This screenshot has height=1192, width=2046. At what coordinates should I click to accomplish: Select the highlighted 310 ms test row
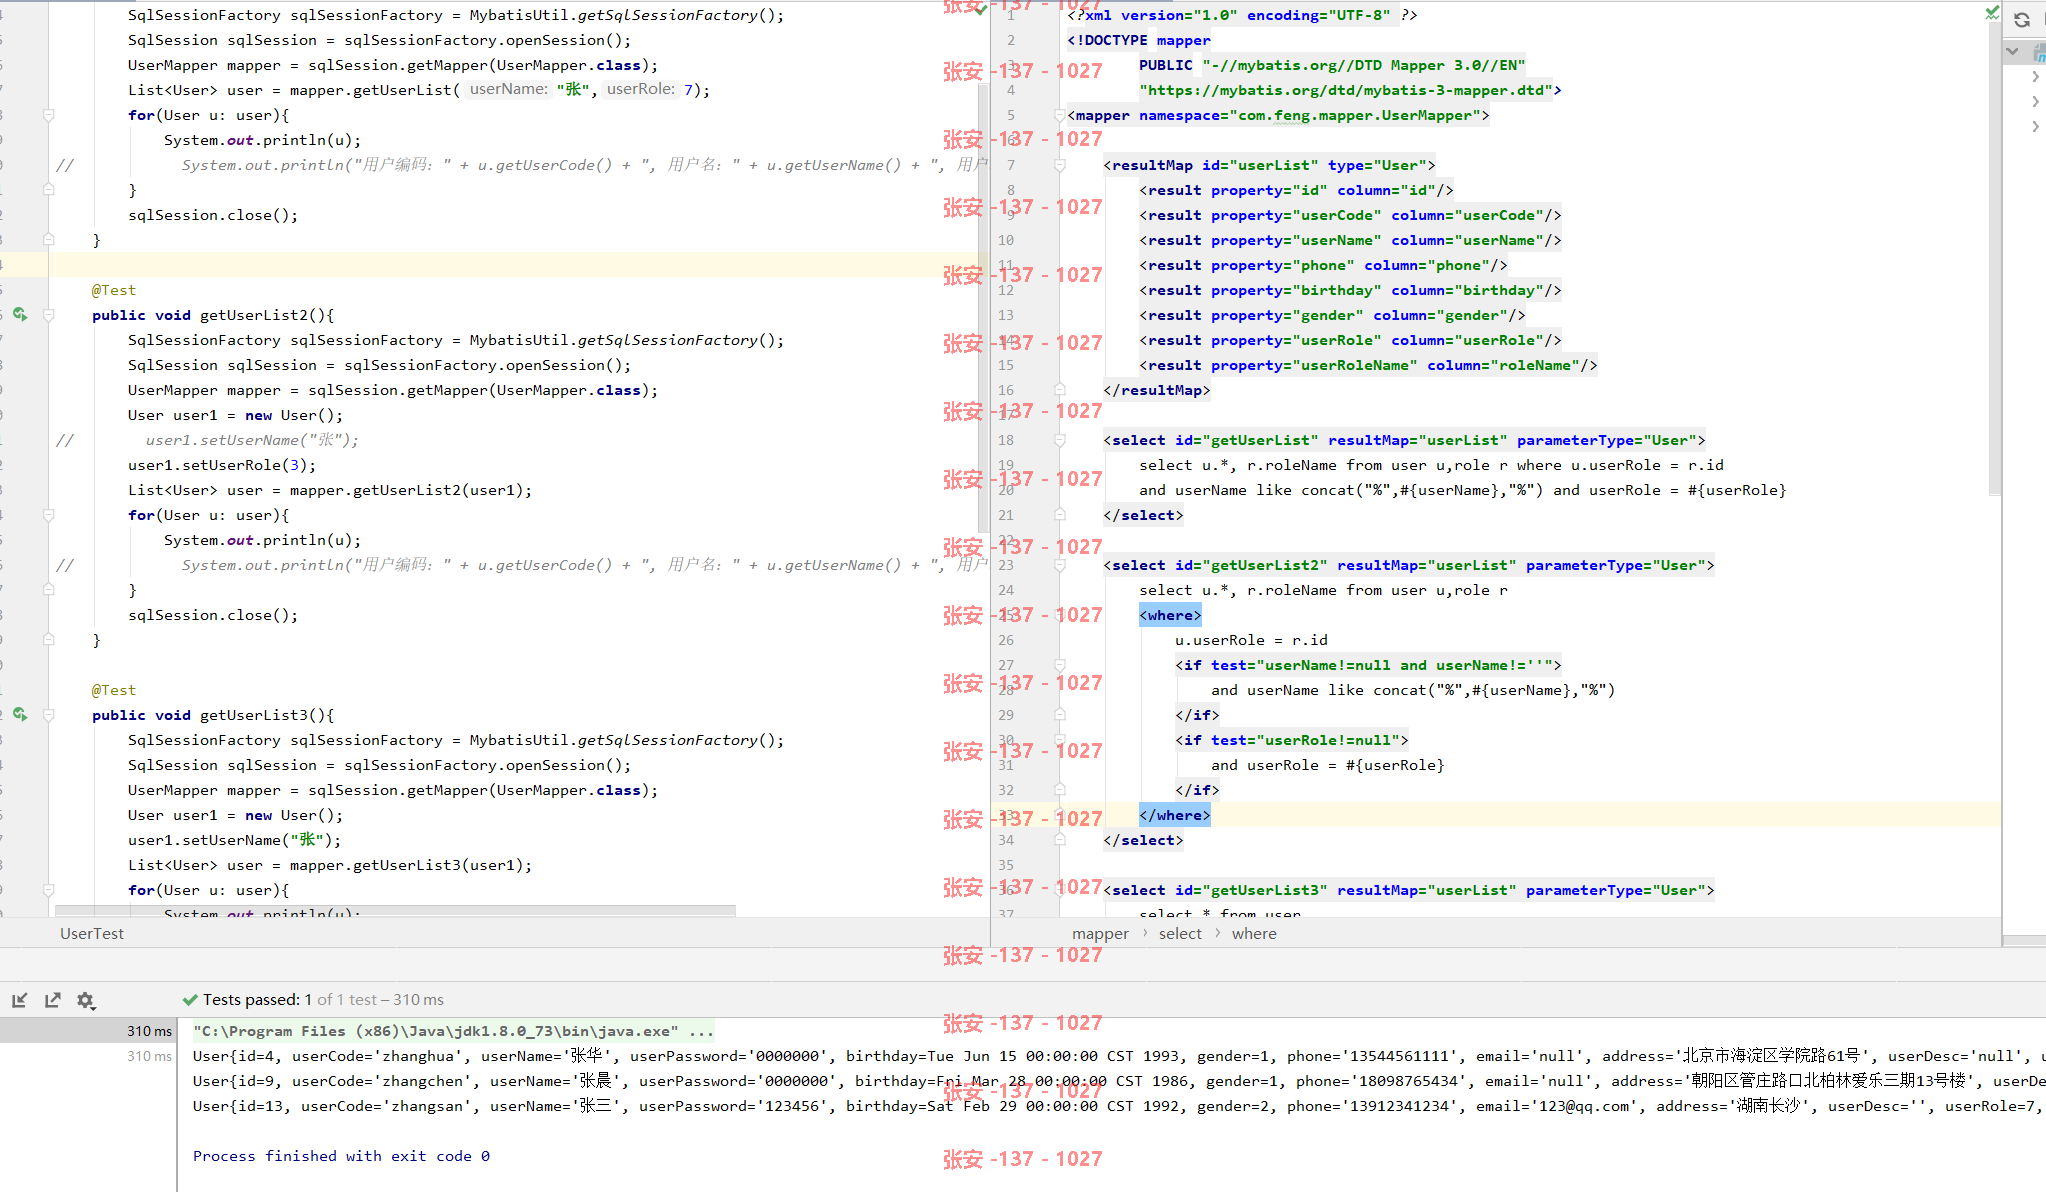point(88,1031)
